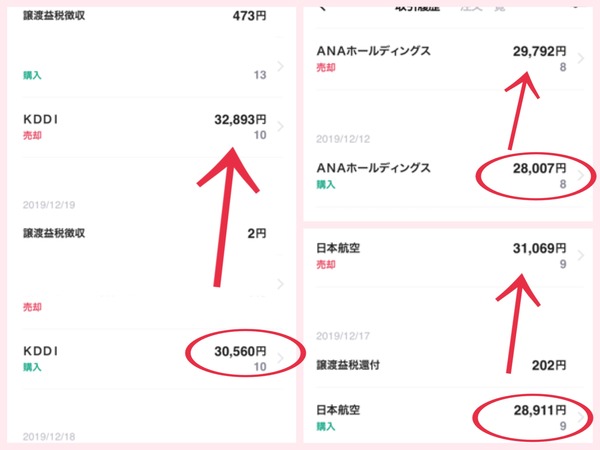Open KDDI 32,893円 sale row chevron
Image resolution: width=600 pixels, height=450 pixels.
280,127
